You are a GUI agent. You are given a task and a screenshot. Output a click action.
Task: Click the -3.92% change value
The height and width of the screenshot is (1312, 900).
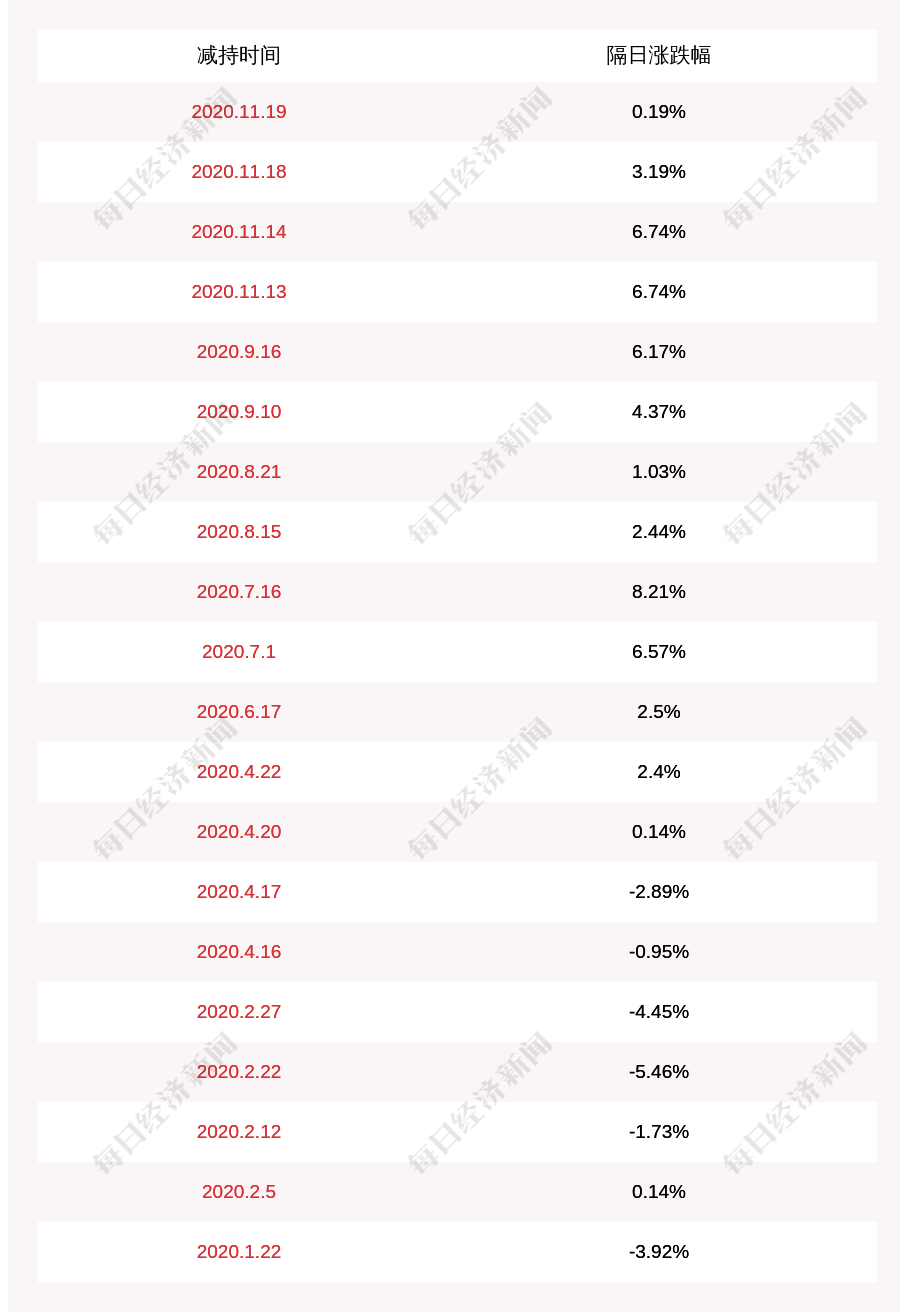[x=658, y=1251]
